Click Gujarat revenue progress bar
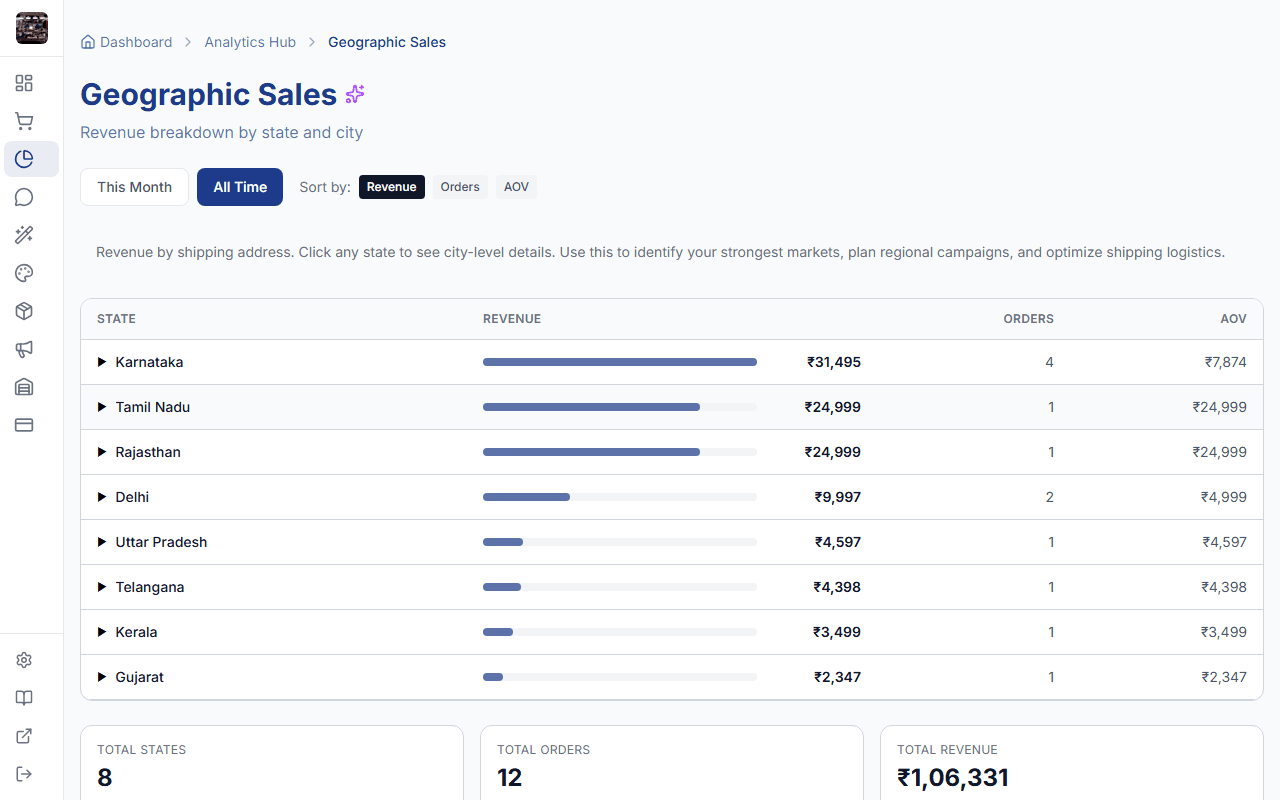This screenshot has width=1280, height=800. [x=620, y=677]
